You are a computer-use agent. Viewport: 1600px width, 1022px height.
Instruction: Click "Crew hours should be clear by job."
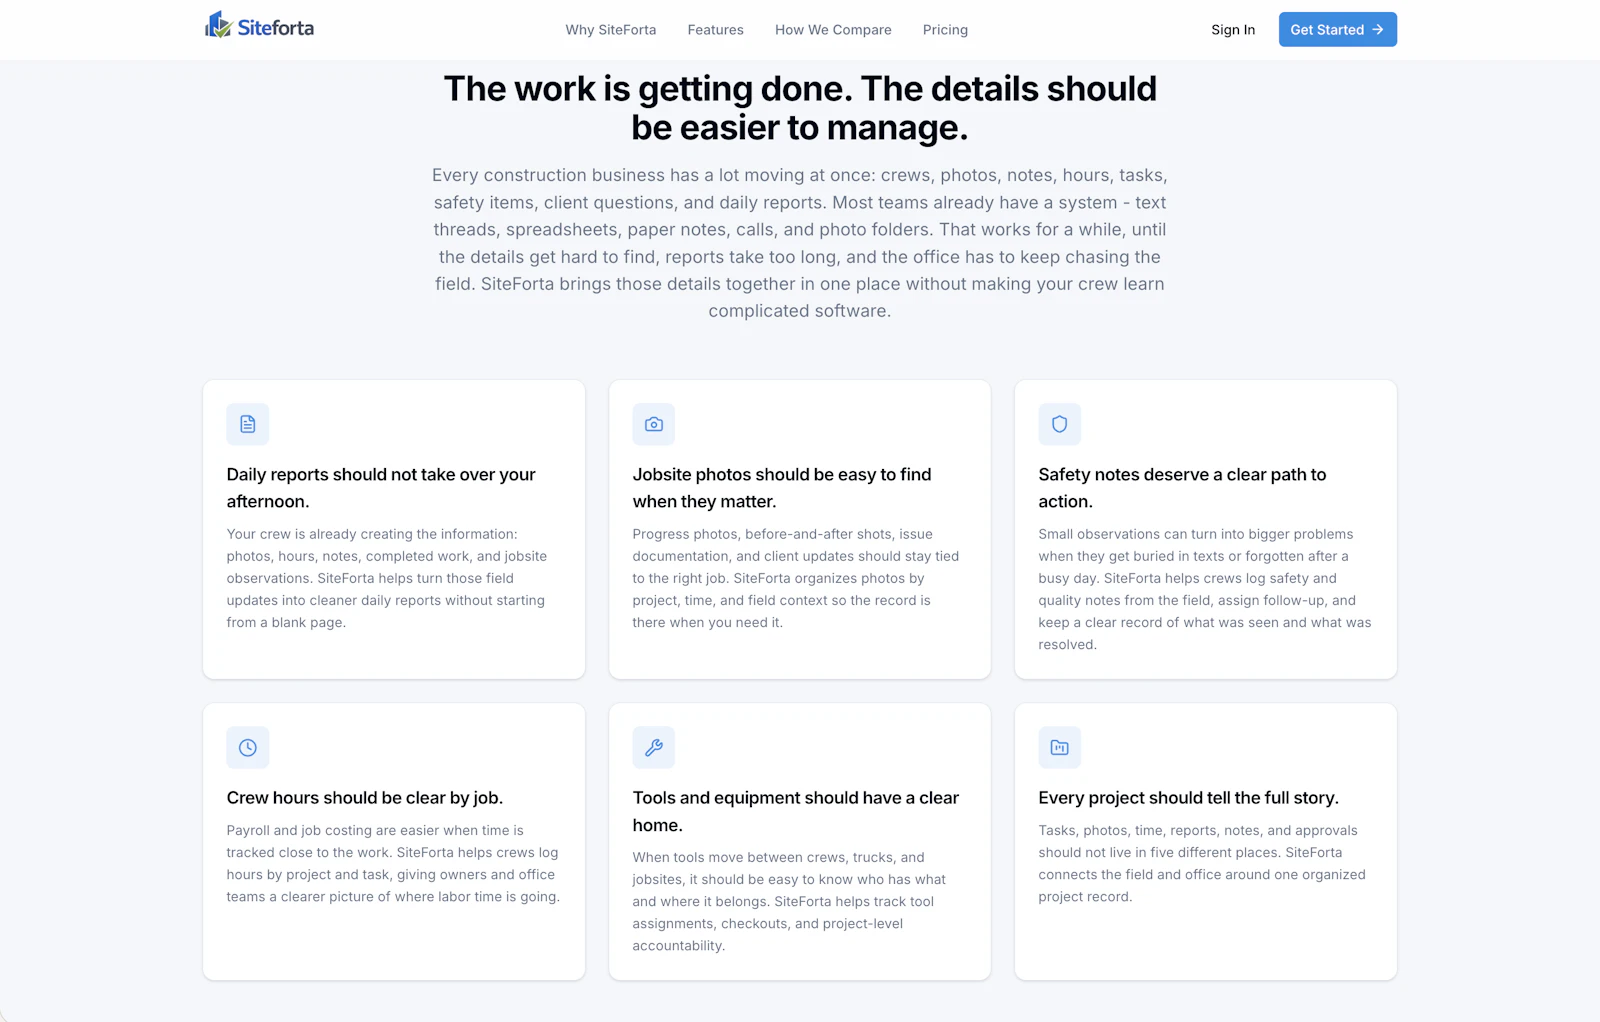(x=365, y=798)
